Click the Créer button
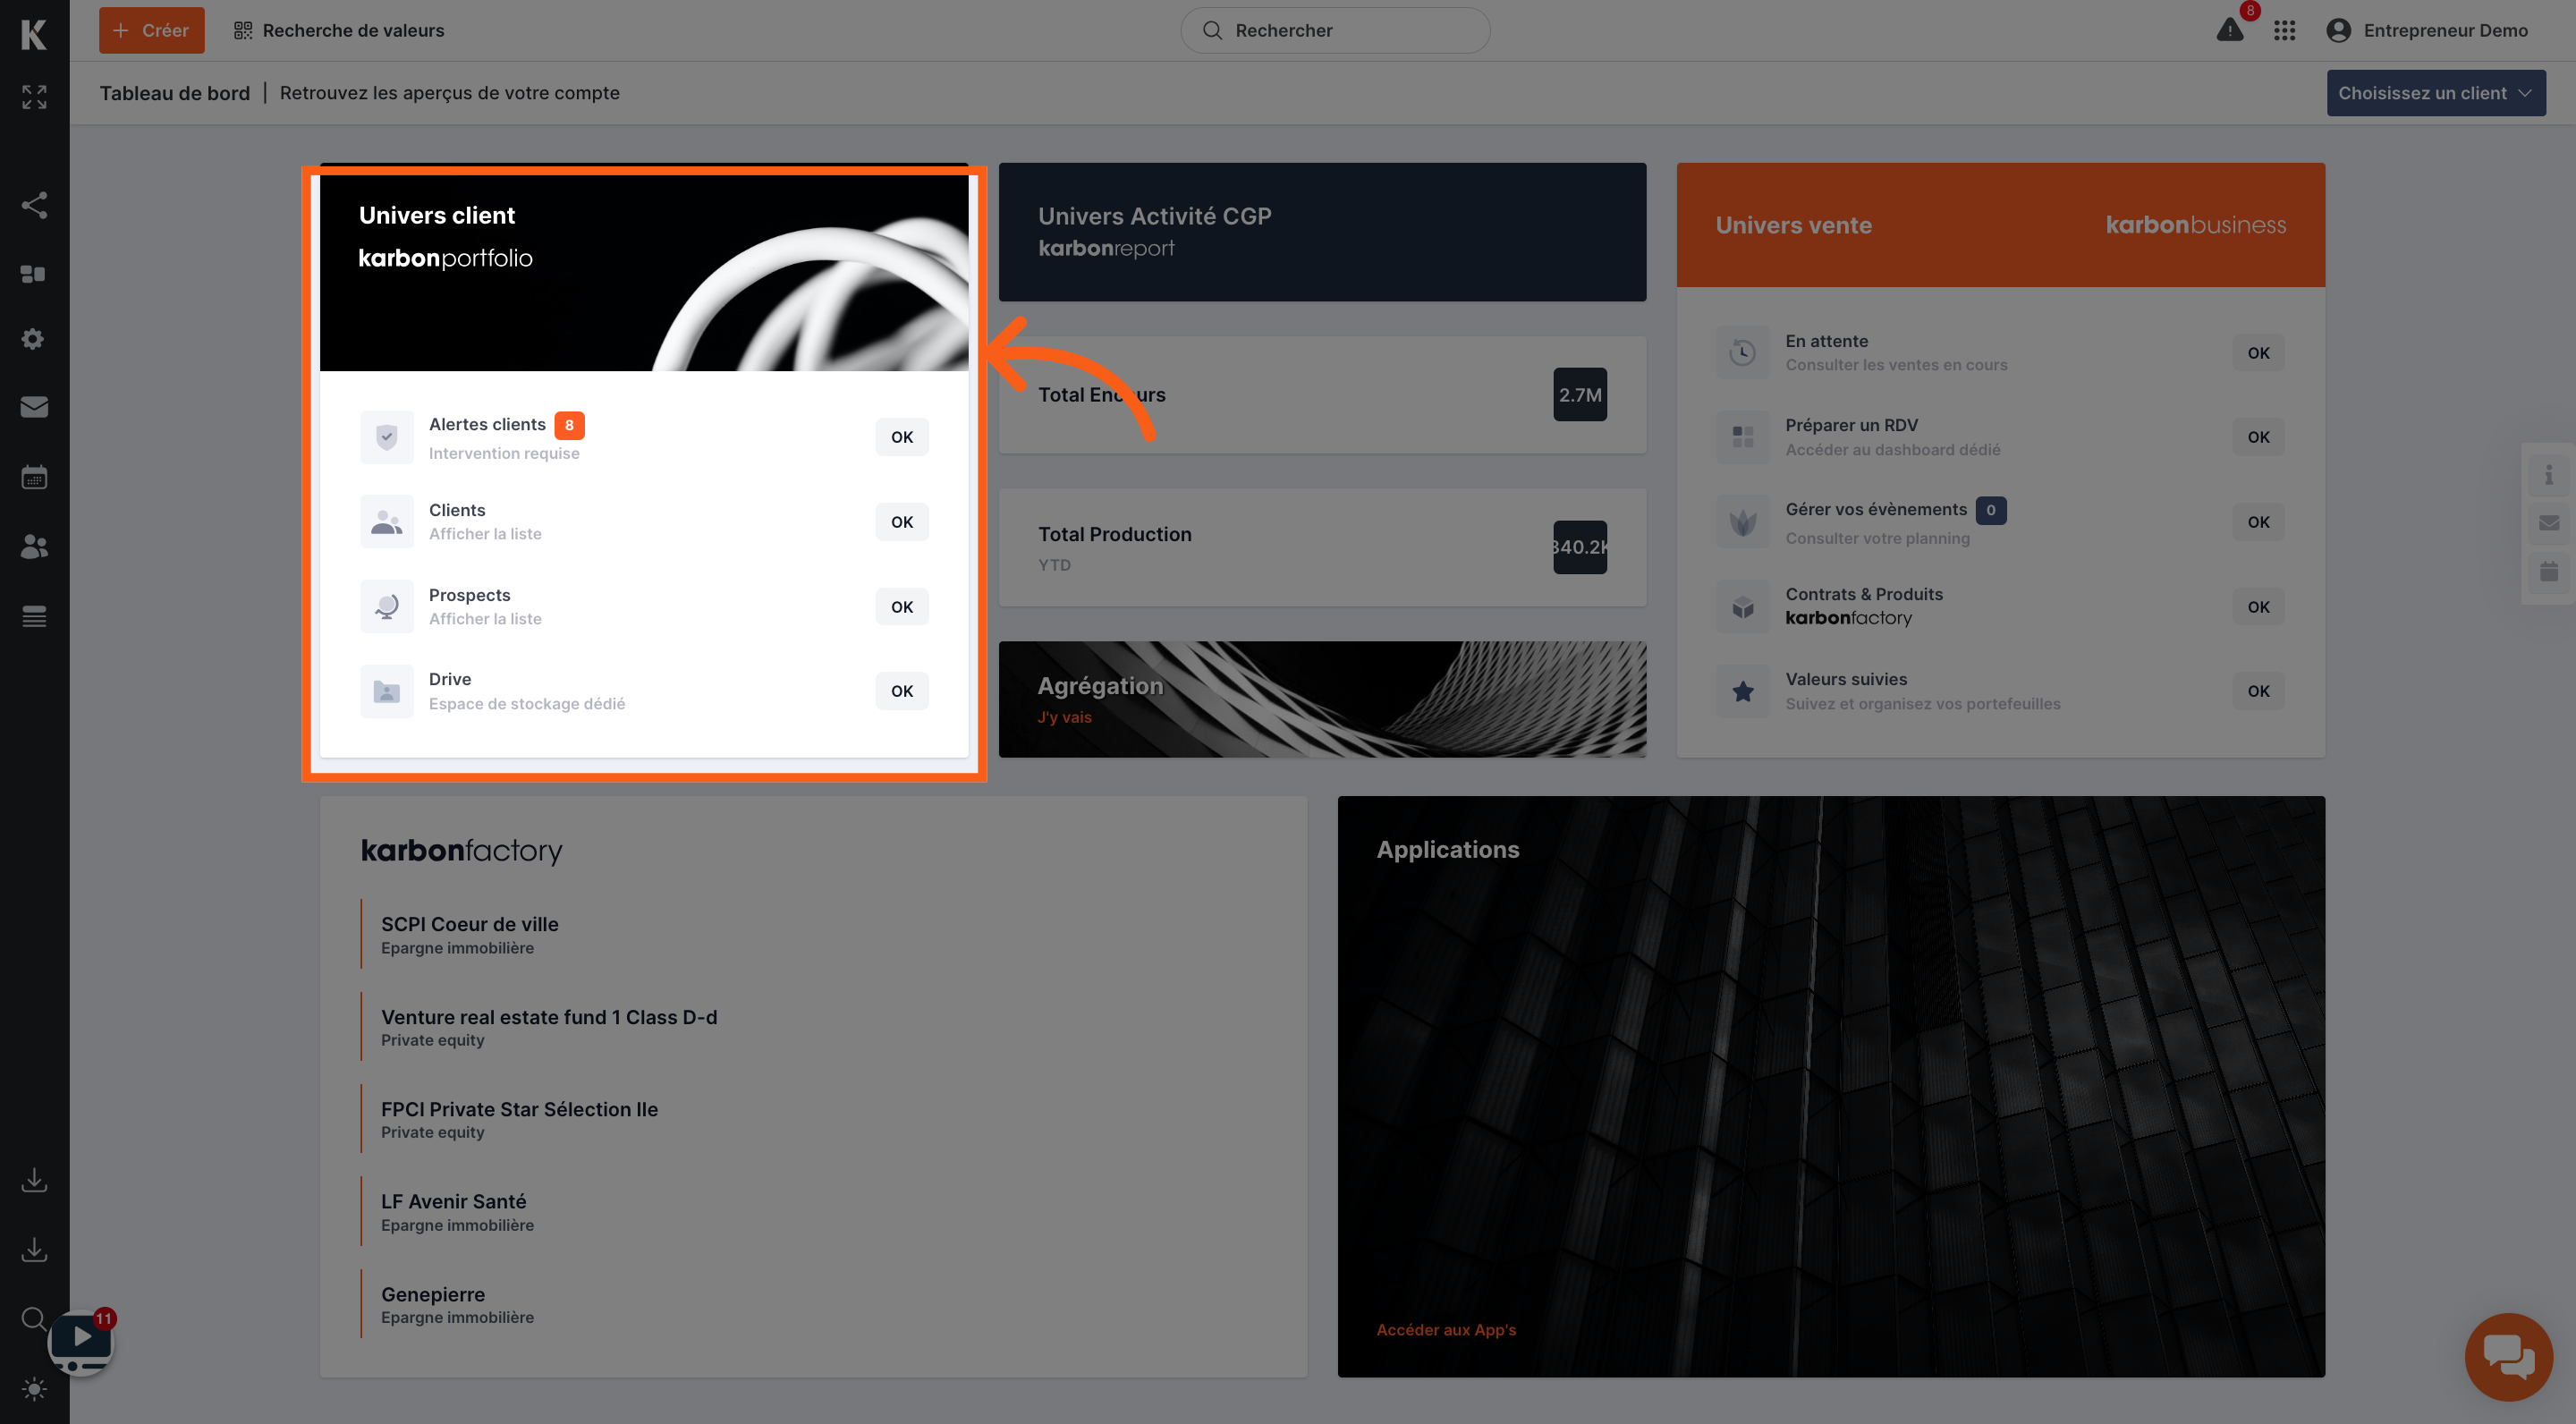This screenshot has height=1424, width=2576. coord(151,31)
